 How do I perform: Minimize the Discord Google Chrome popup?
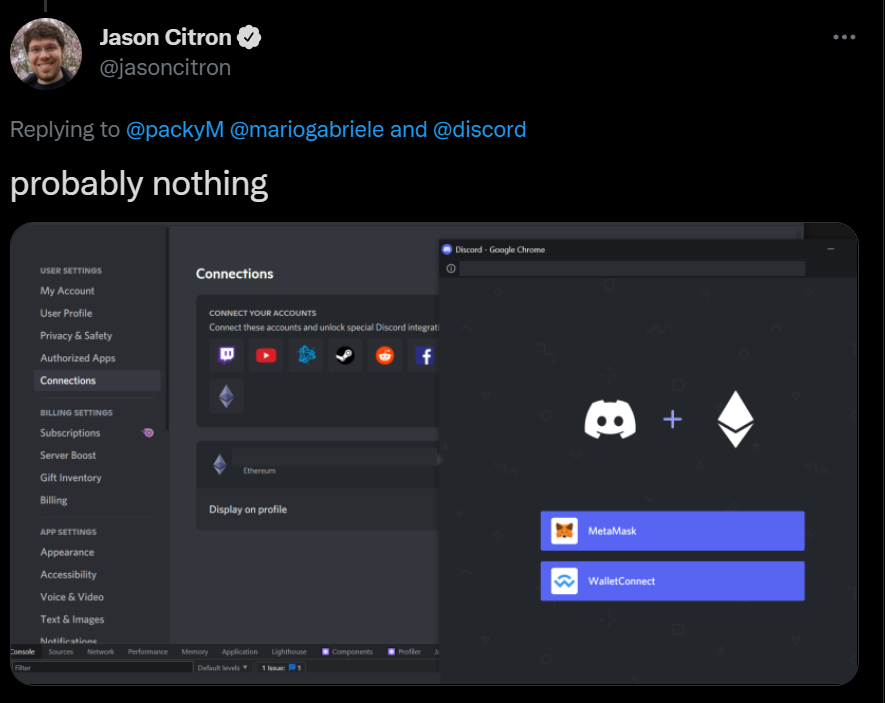coord(831,249)
